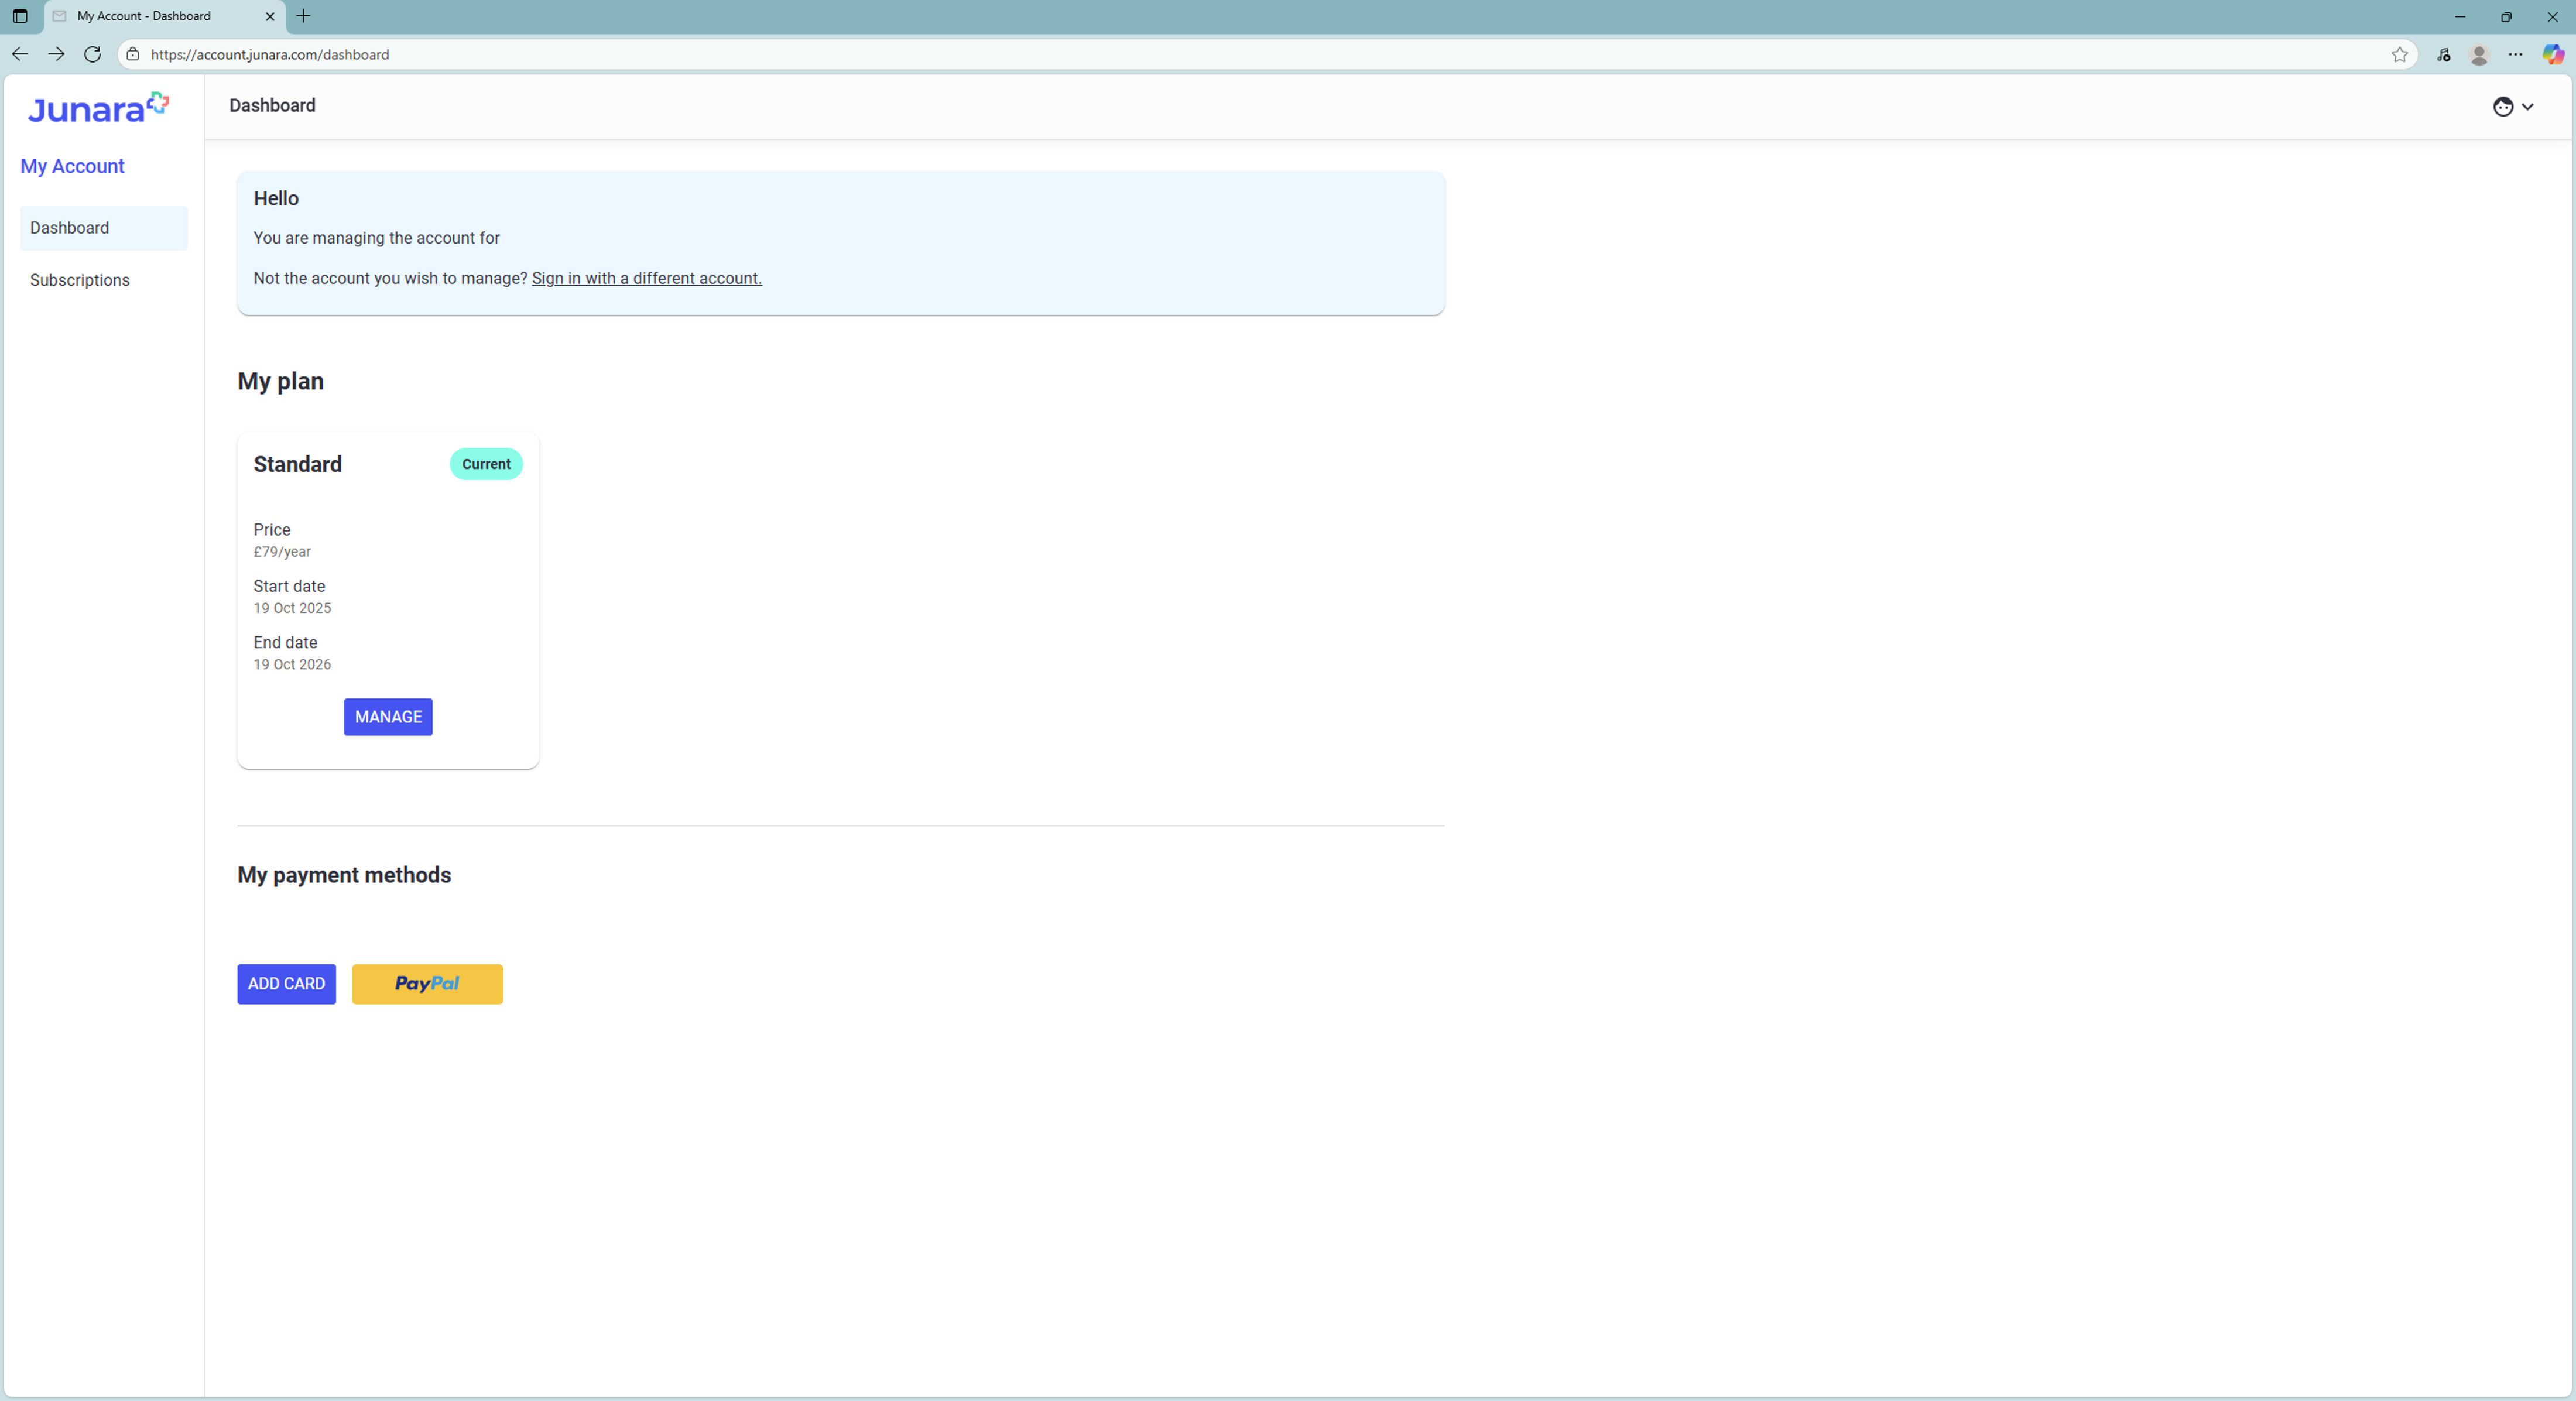Click the Current plan badge

point(486,464)
